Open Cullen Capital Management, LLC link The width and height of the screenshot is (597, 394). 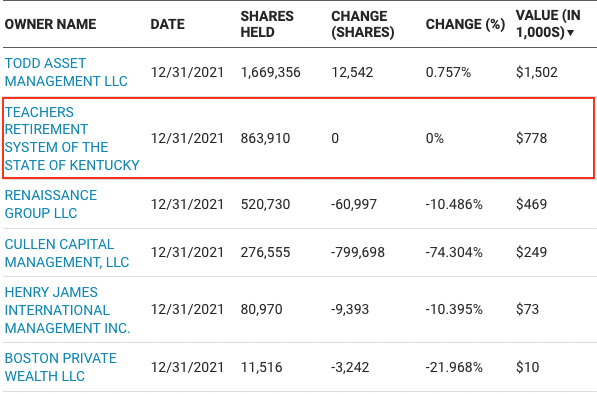coord(67,253)
